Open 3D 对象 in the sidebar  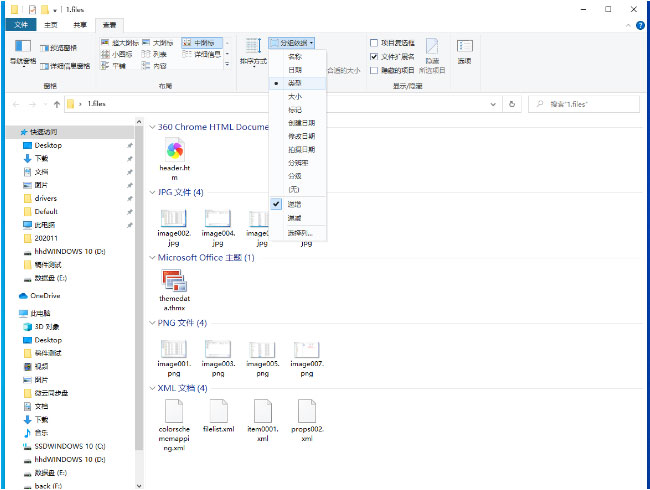pos(41,327)
